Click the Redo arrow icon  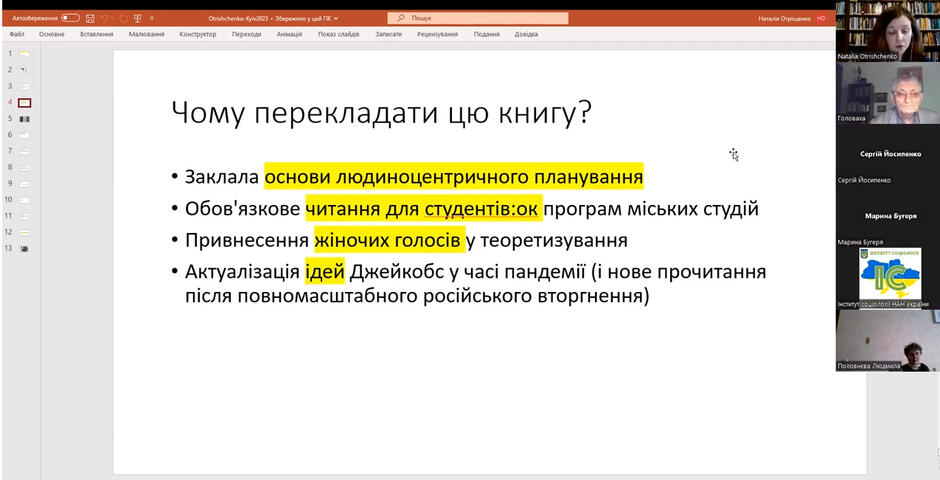coord(123,18)
